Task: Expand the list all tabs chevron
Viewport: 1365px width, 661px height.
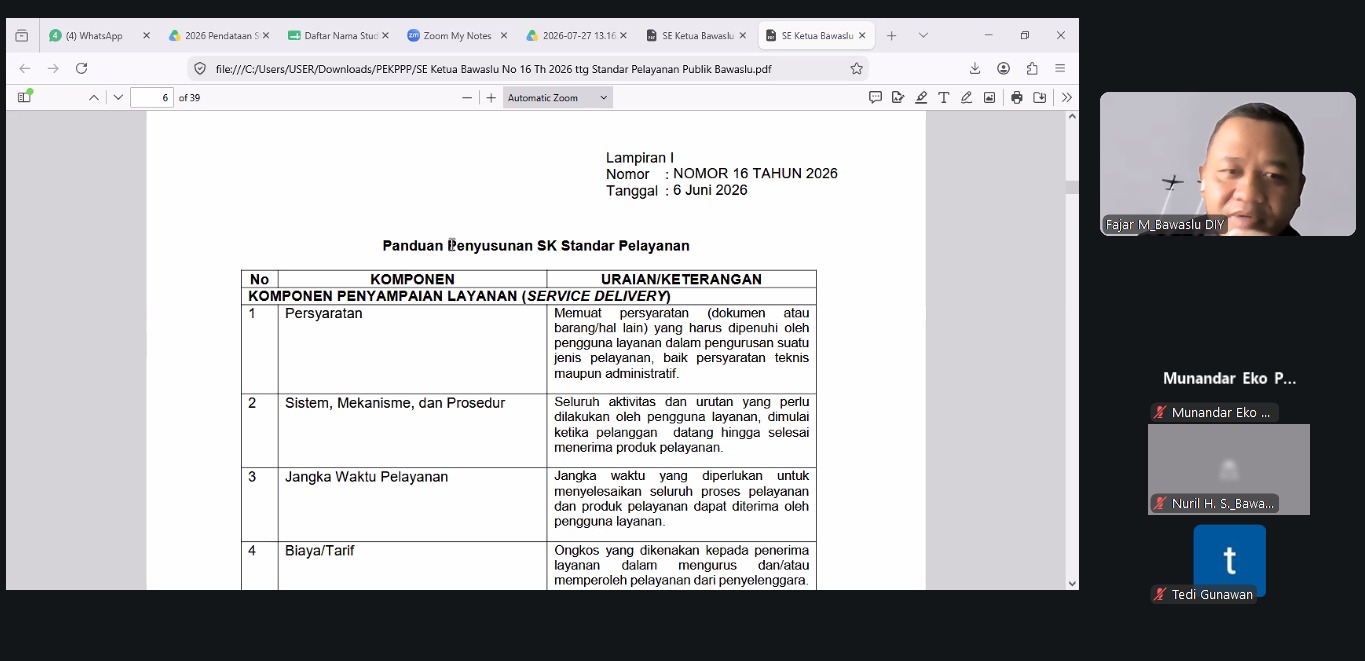Action: [x=922, y=35]
